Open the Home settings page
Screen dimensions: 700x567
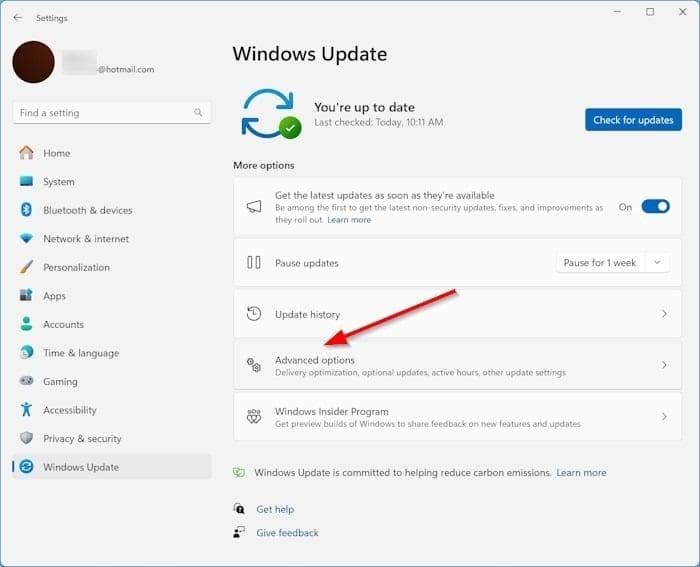click(x=56, y=153)
